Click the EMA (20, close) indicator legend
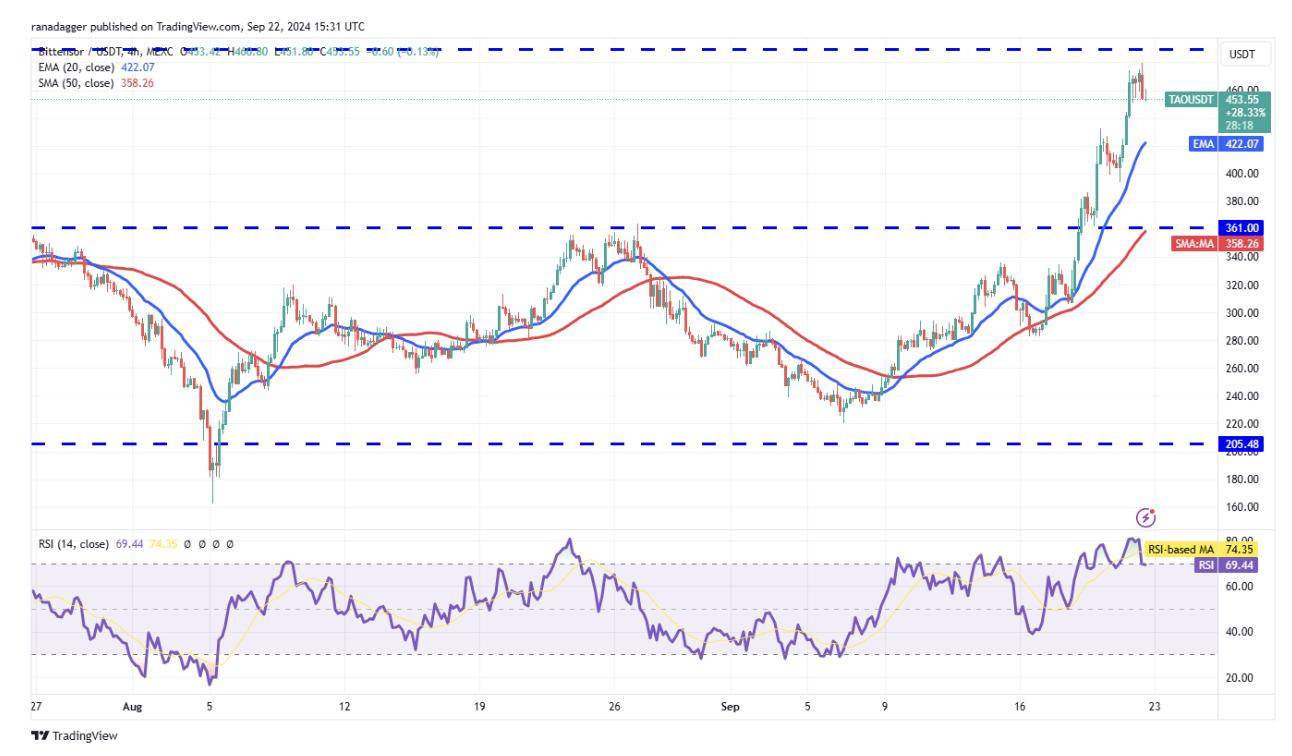The image size is (1292, 756). point(93,67)
